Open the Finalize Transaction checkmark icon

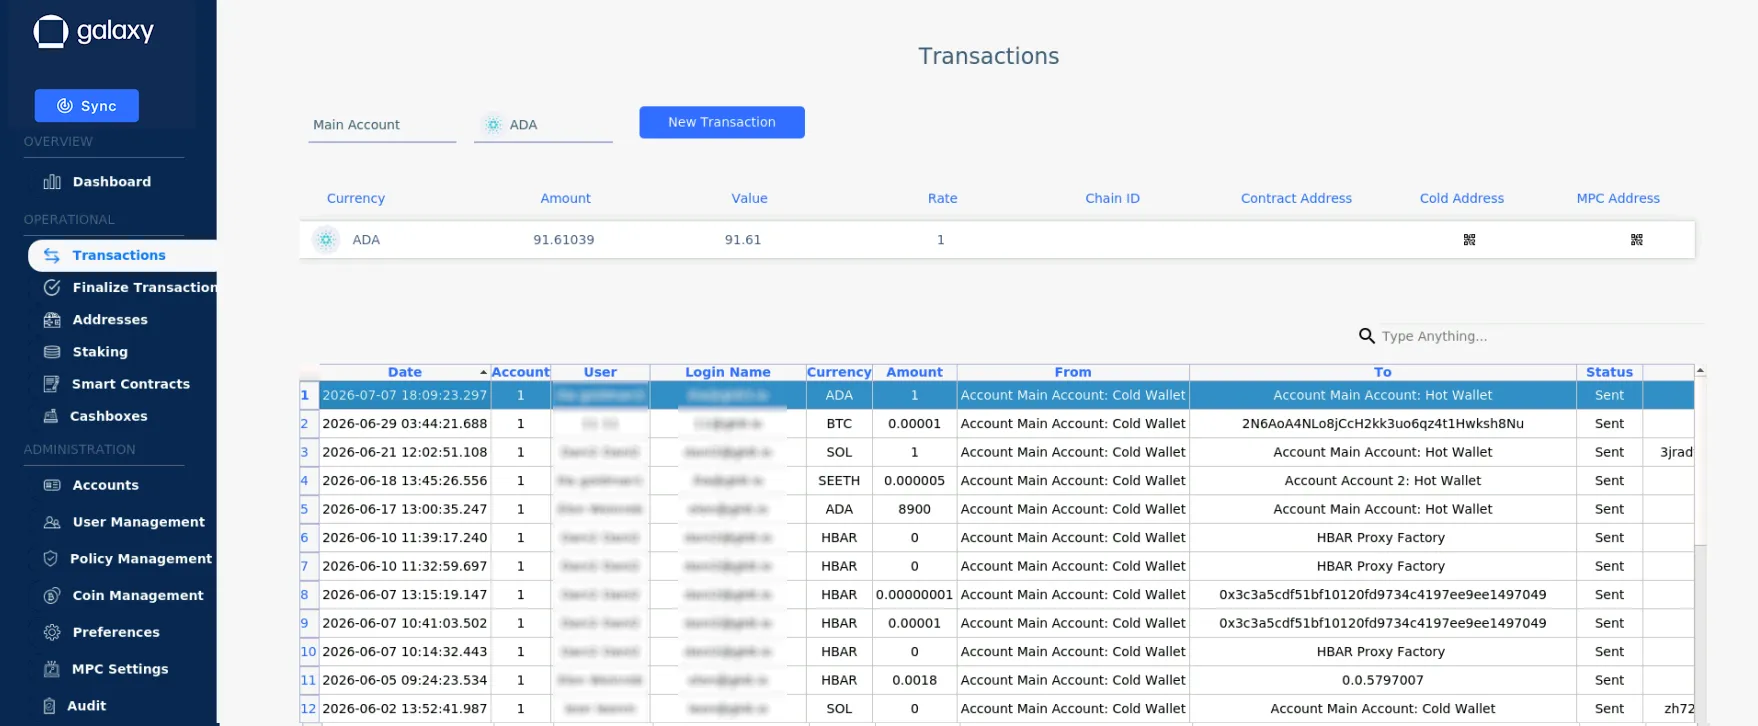coord(52,288)
